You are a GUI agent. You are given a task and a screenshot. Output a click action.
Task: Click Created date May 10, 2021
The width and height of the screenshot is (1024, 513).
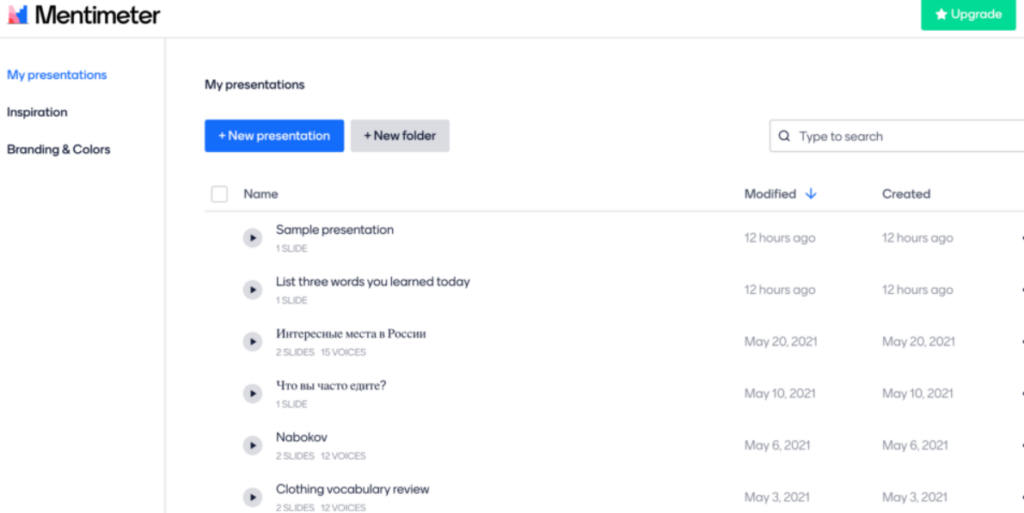(x=918, y=394)
